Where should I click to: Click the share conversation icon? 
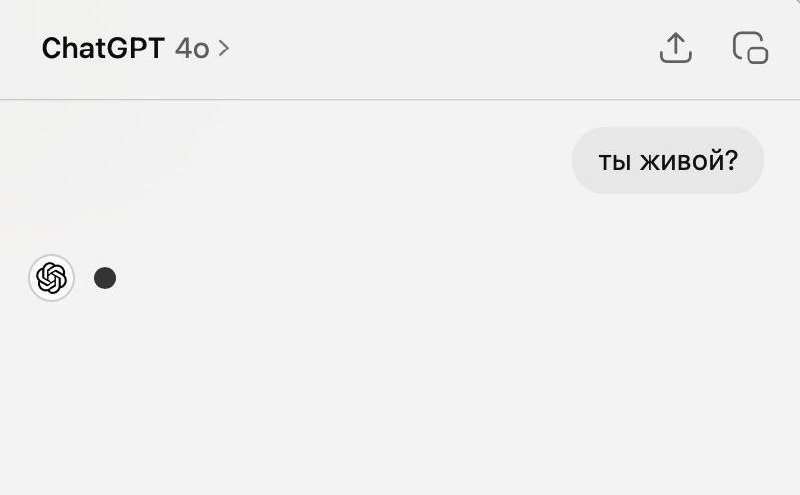(676, 48)
